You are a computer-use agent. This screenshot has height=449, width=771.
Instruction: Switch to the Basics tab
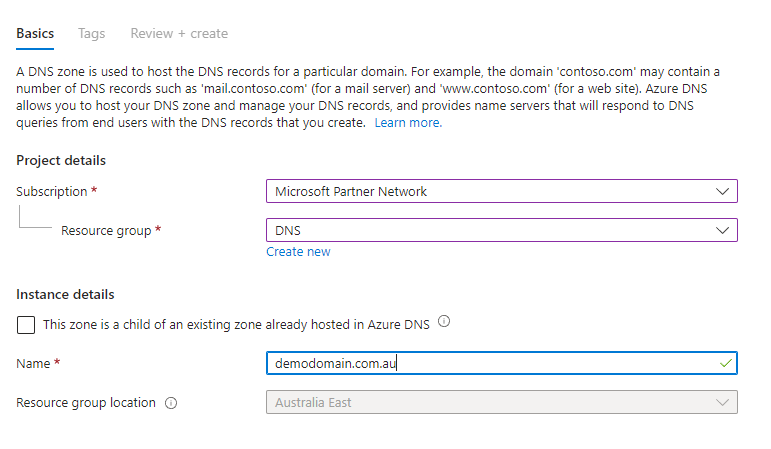35,33
